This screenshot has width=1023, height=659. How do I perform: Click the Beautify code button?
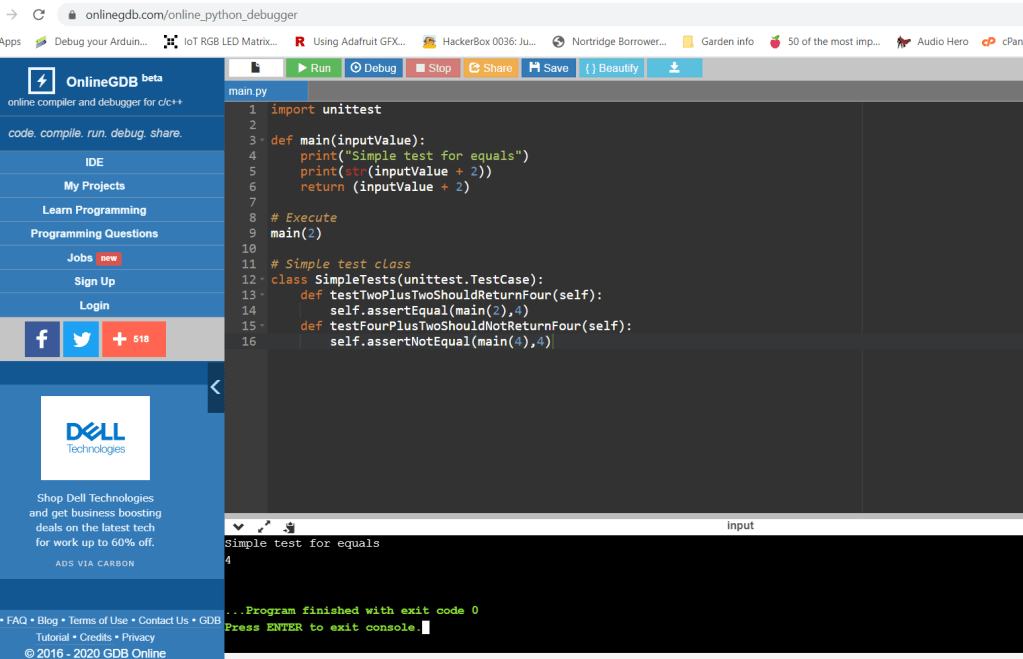pyautogui.click(x=611, y=68)
